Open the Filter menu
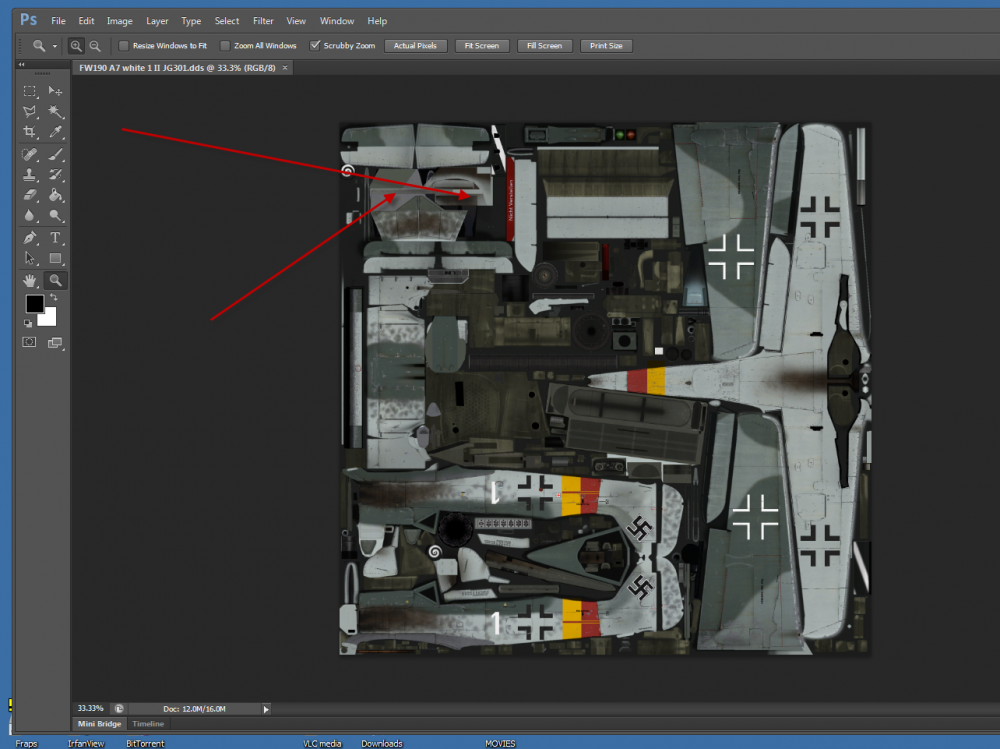1000x749 pixels. click(x=262, y=20)
